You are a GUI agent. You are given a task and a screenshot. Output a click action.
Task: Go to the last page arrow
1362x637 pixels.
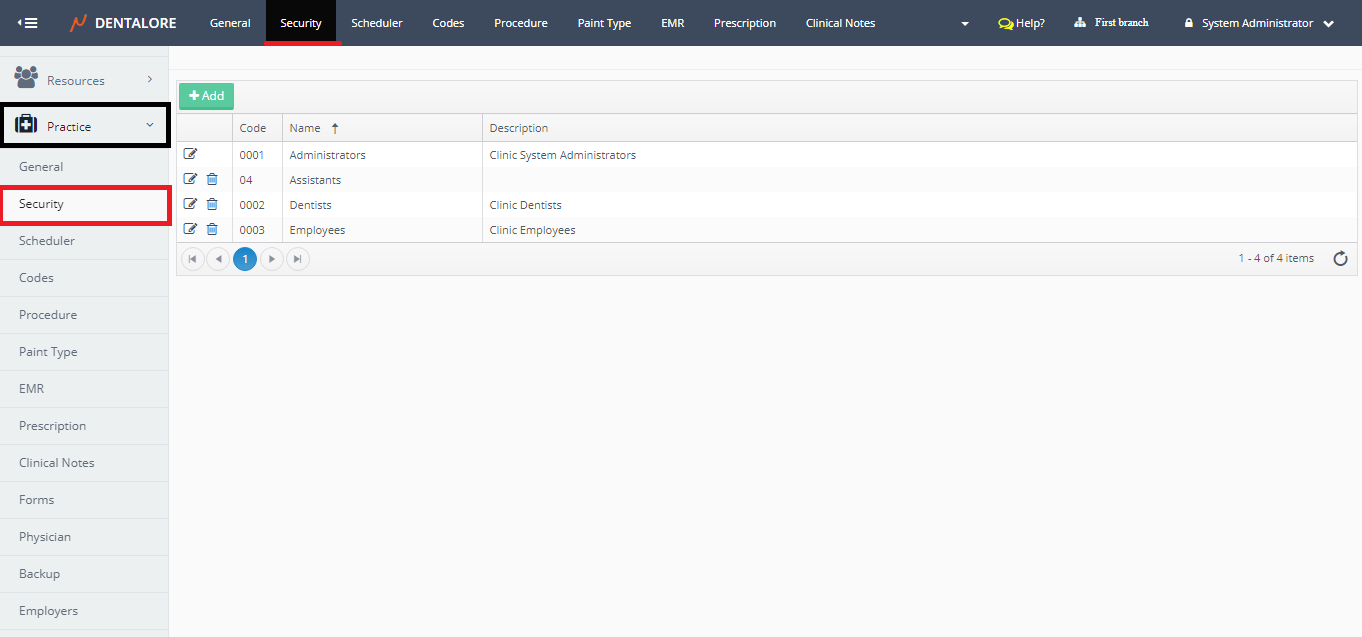coord(297,259)
